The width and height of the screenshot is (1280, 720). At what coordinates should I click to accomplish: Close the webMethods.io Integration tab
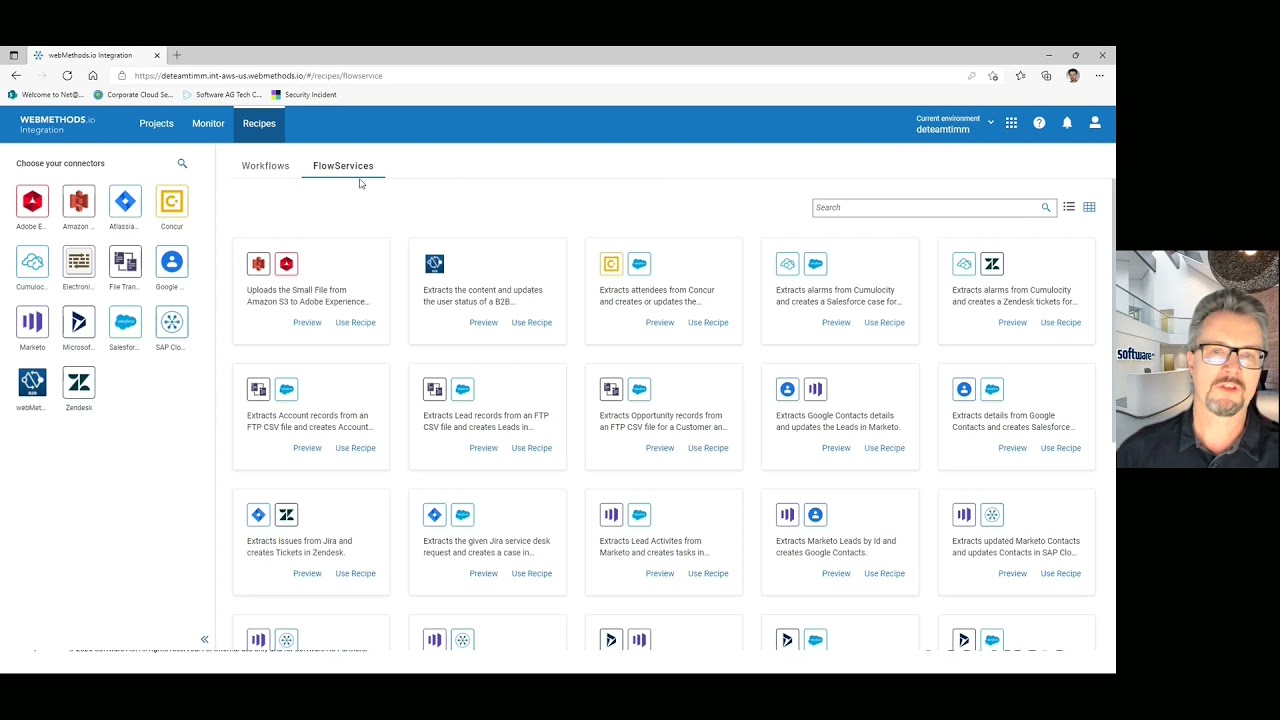coord(156,55)
